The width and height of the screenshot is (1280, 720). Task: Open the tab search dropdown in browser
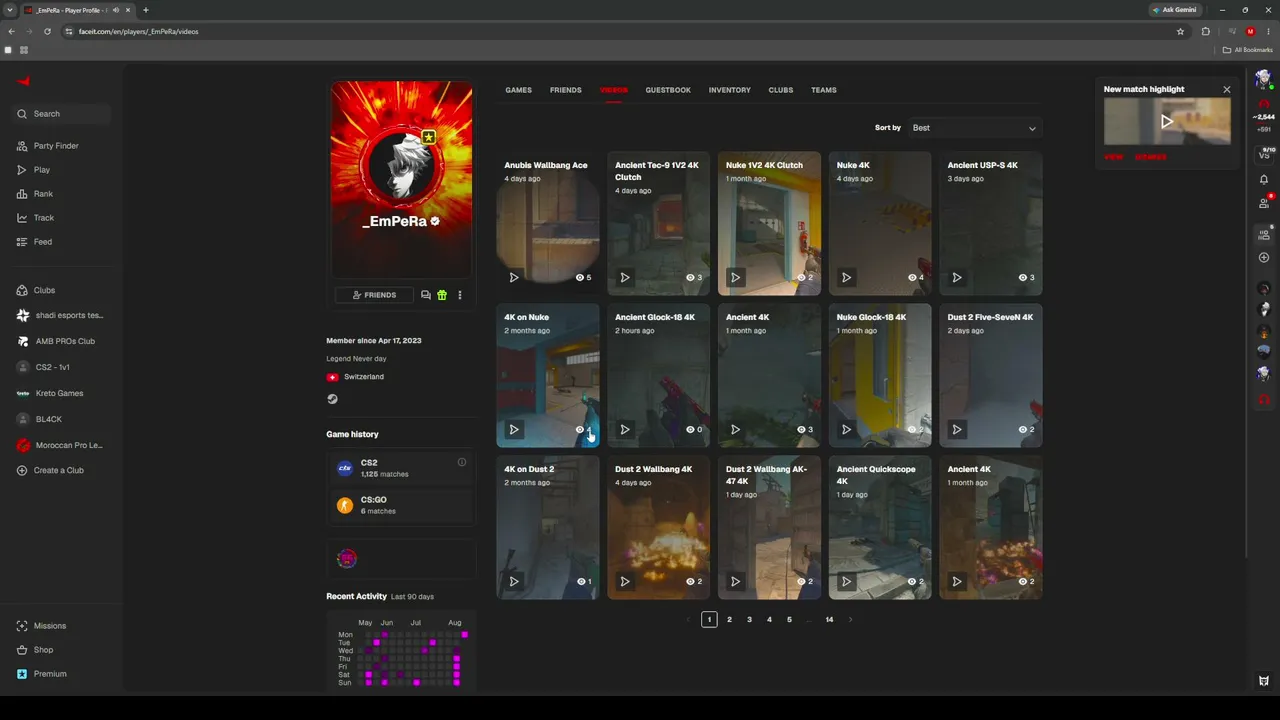pyautogui.click(x=10, y=10)
